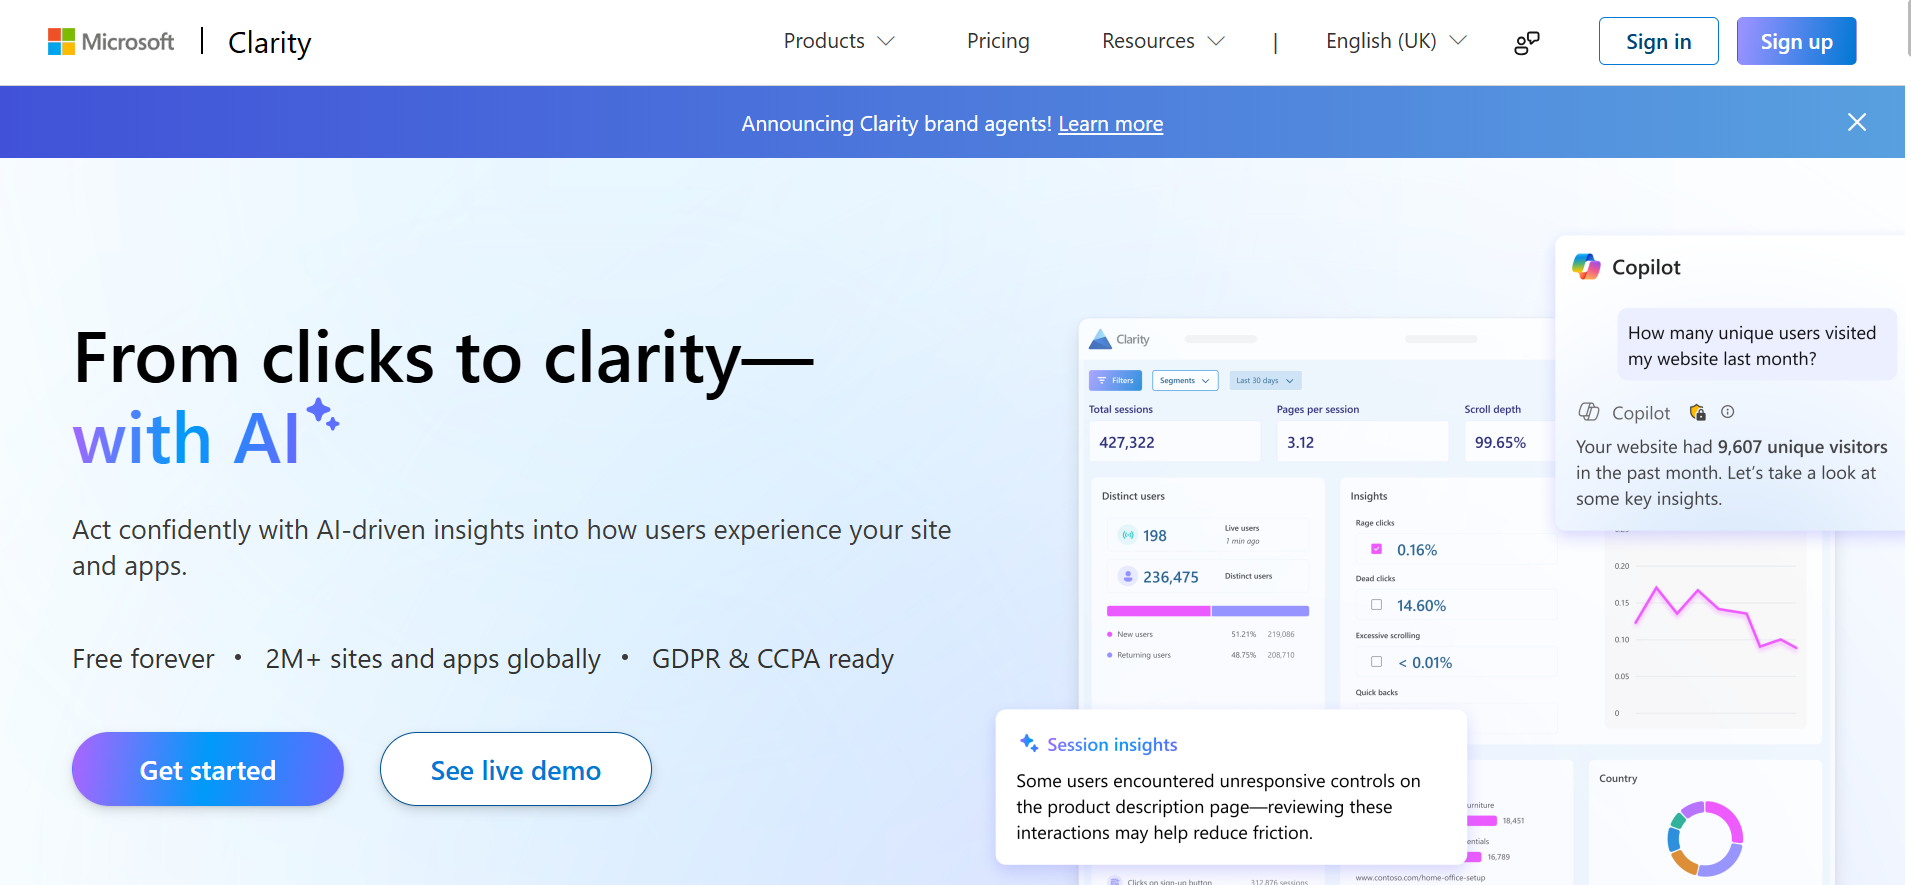
Task: Click the pink rage clicks line chart
Action: pyautogui.click(x=1715, y=618)
